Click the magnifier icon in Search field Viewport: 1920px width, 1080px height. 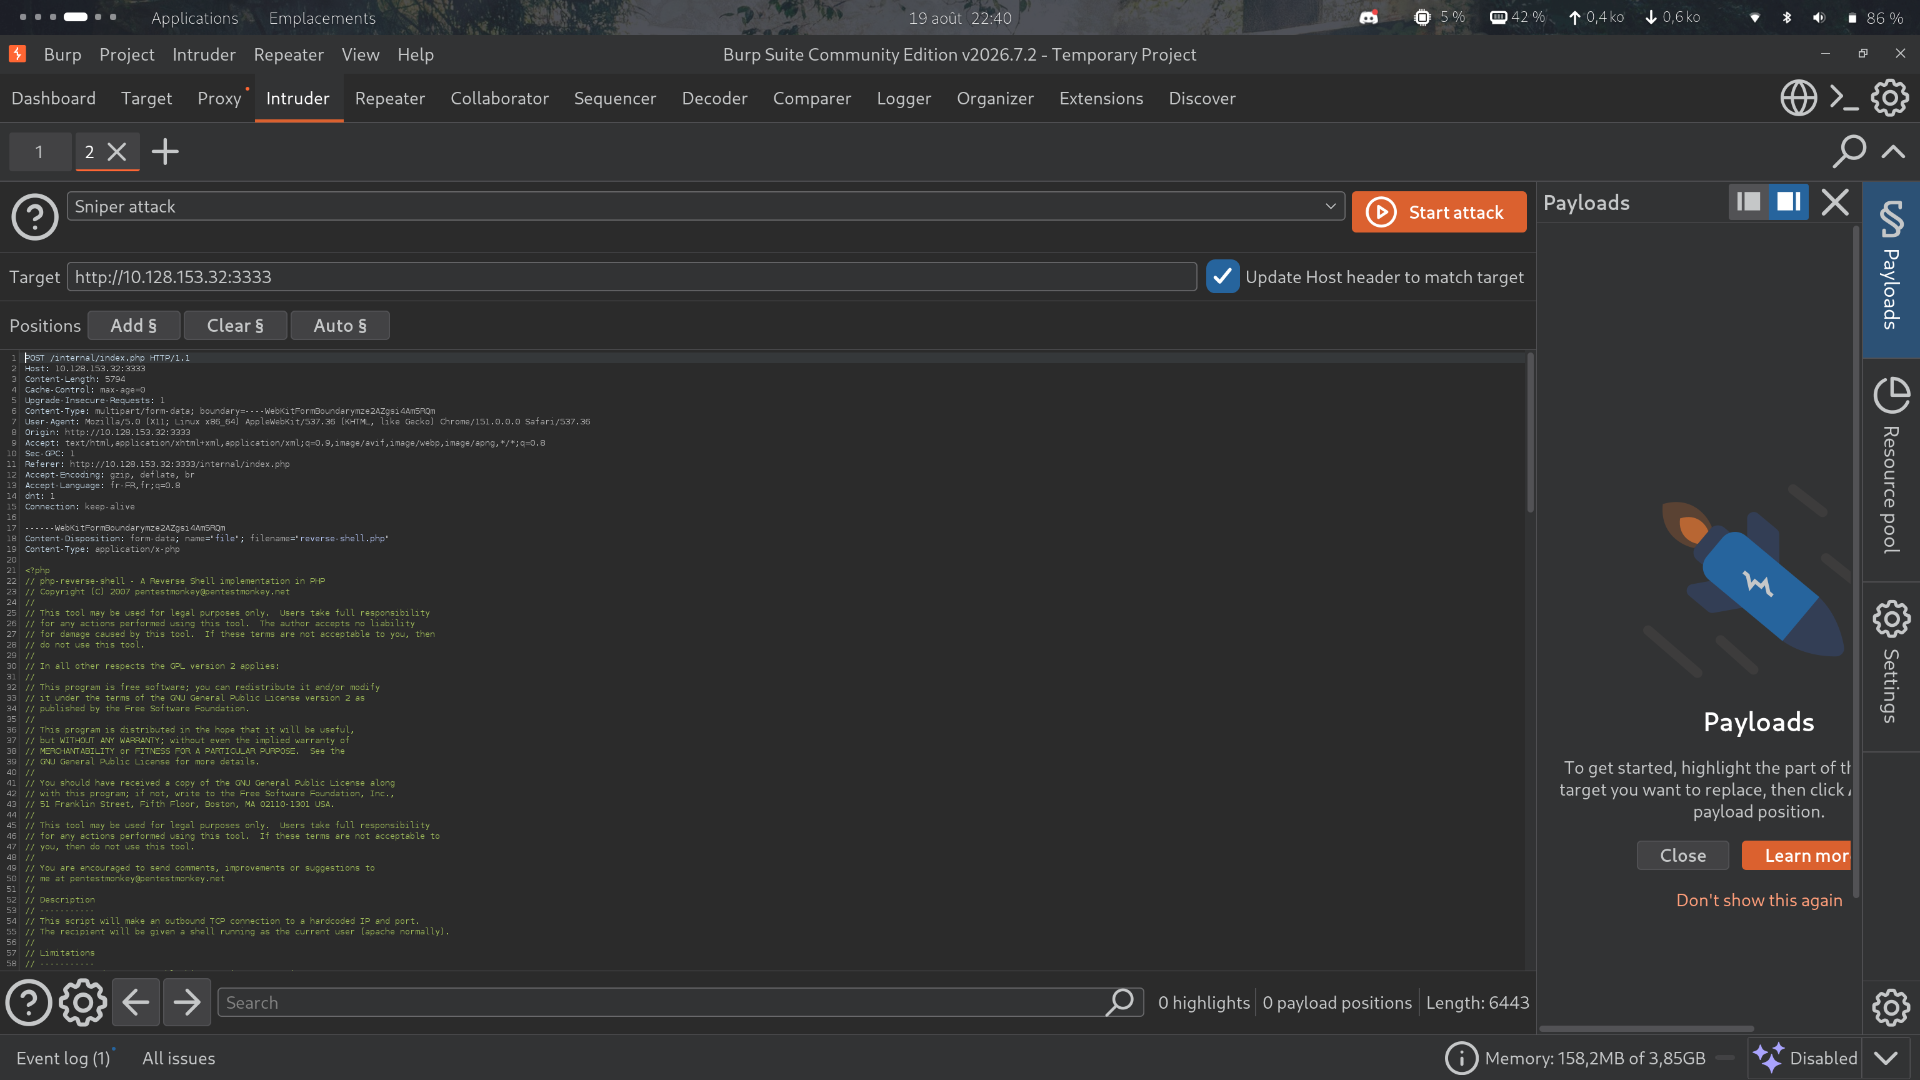1120,1002
